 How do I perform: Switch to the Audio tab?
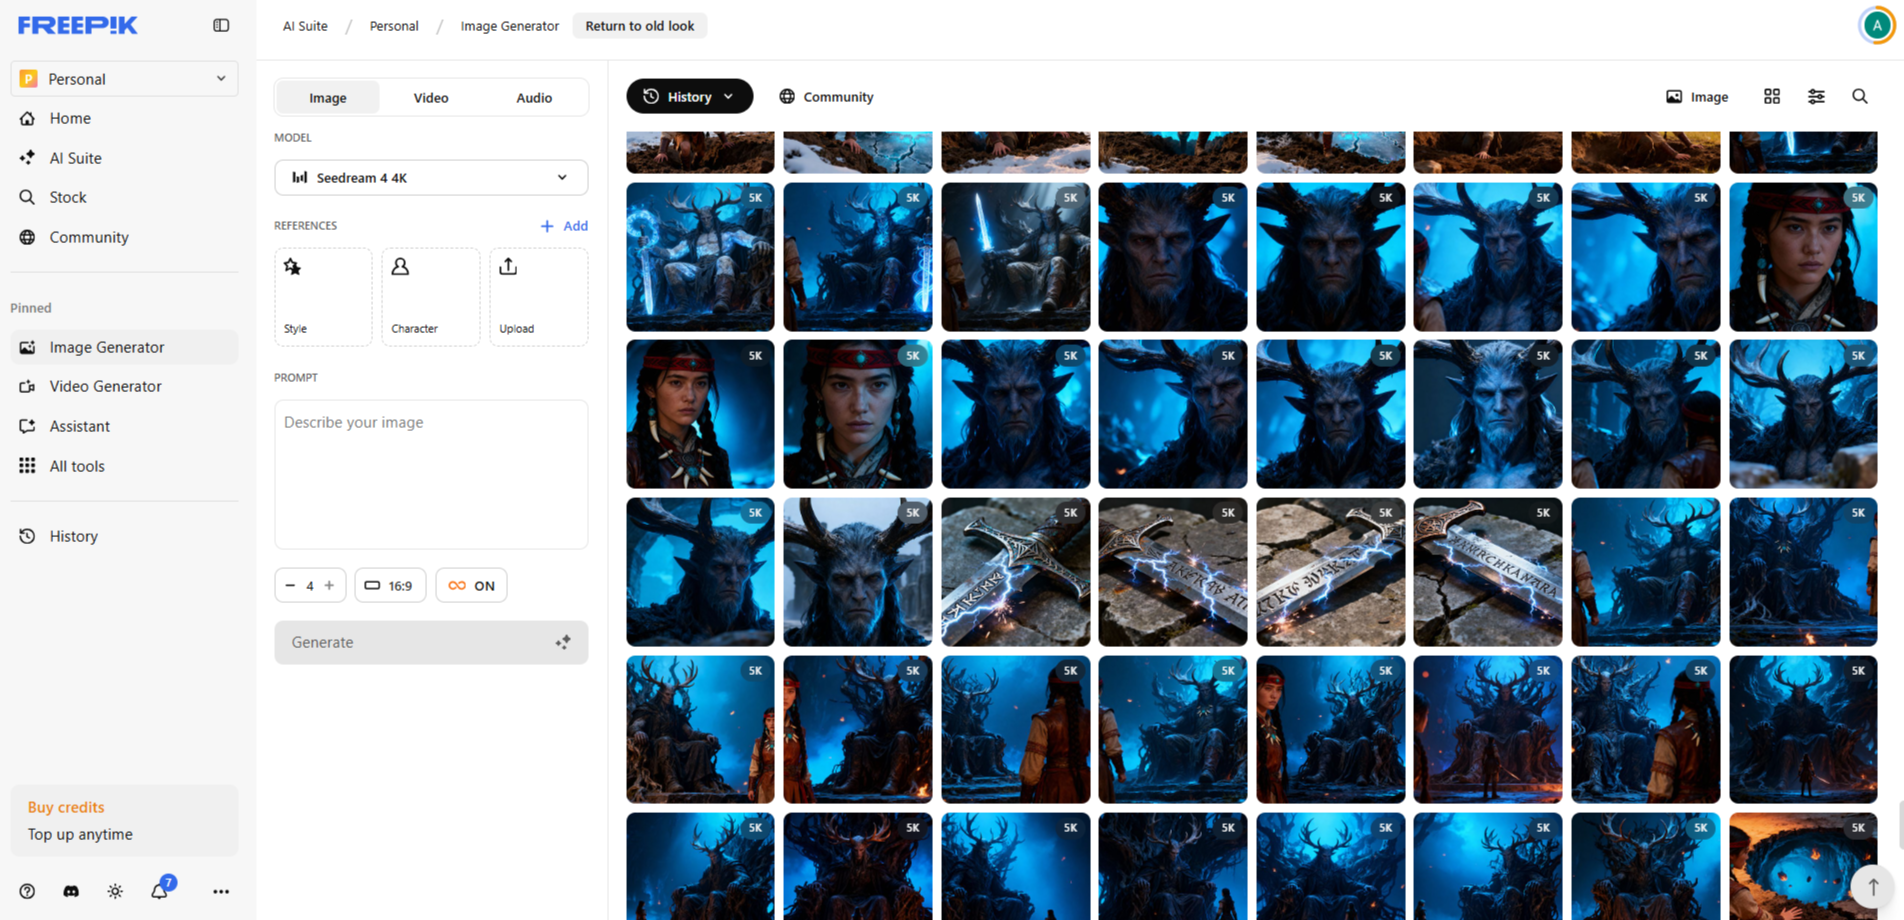tap(534, 97)
